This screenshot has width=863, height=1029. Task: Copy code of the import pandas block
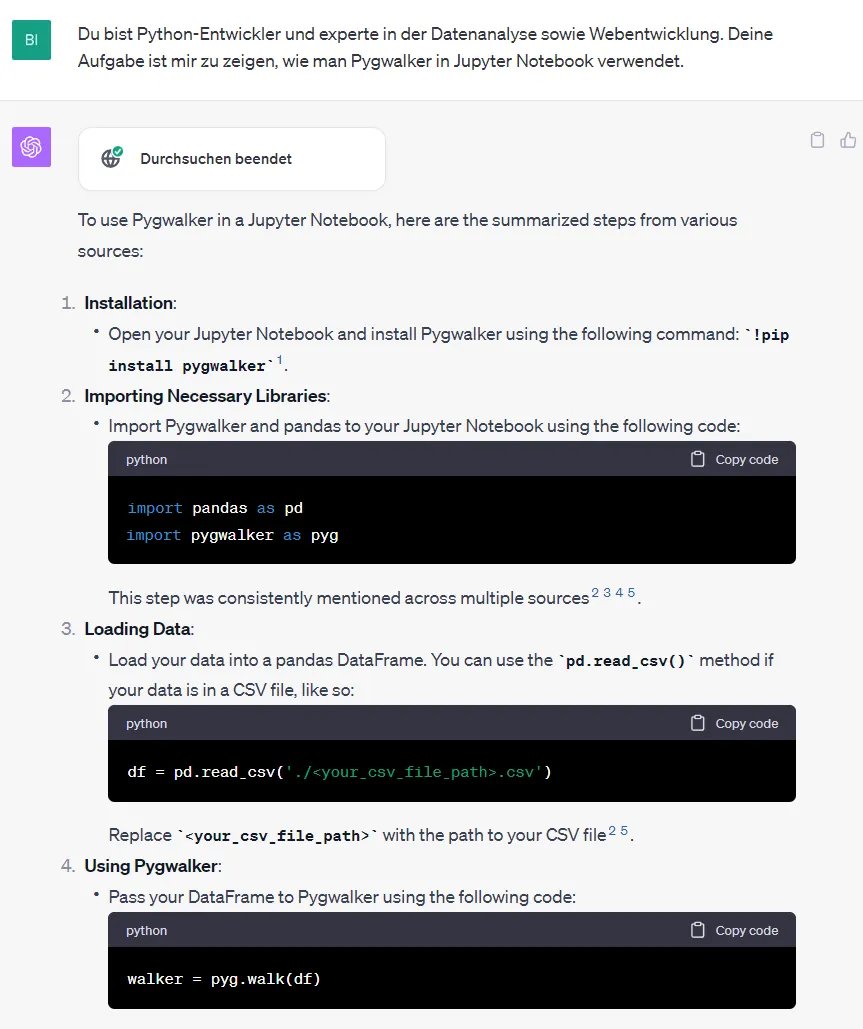click(734, 459)
